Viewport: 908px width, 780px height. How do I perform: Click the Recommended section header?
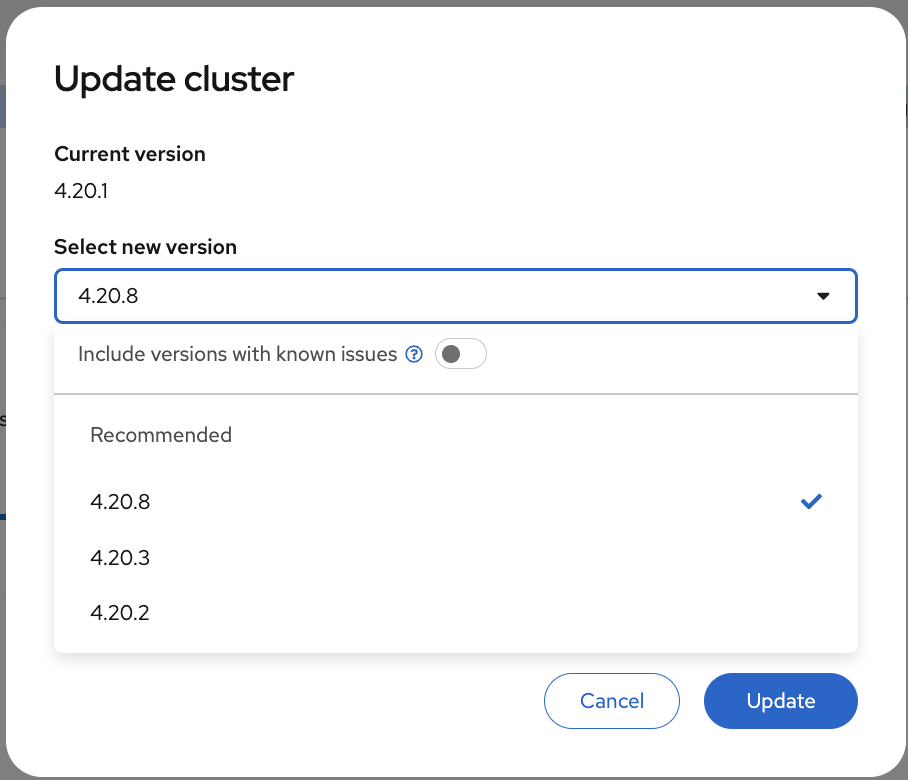(x=160, y=435)
